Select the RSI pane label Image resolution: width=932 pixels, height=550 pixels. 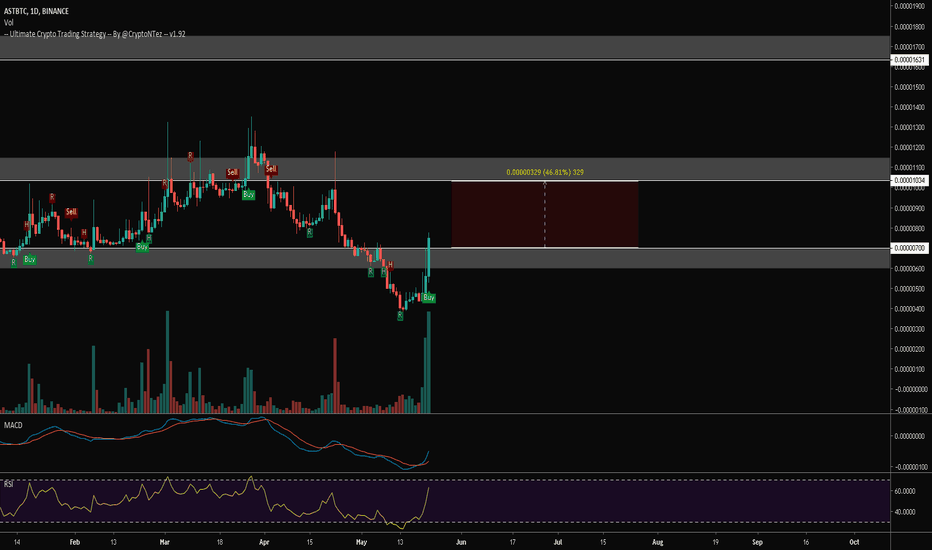(8, 484)
